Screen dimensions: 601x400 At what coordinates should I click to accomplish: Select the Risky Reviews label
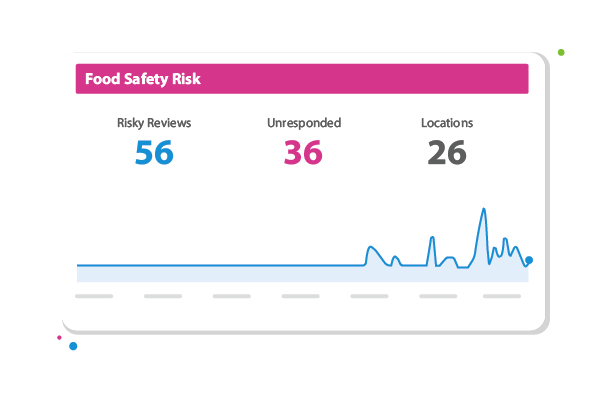coord(154,123)
